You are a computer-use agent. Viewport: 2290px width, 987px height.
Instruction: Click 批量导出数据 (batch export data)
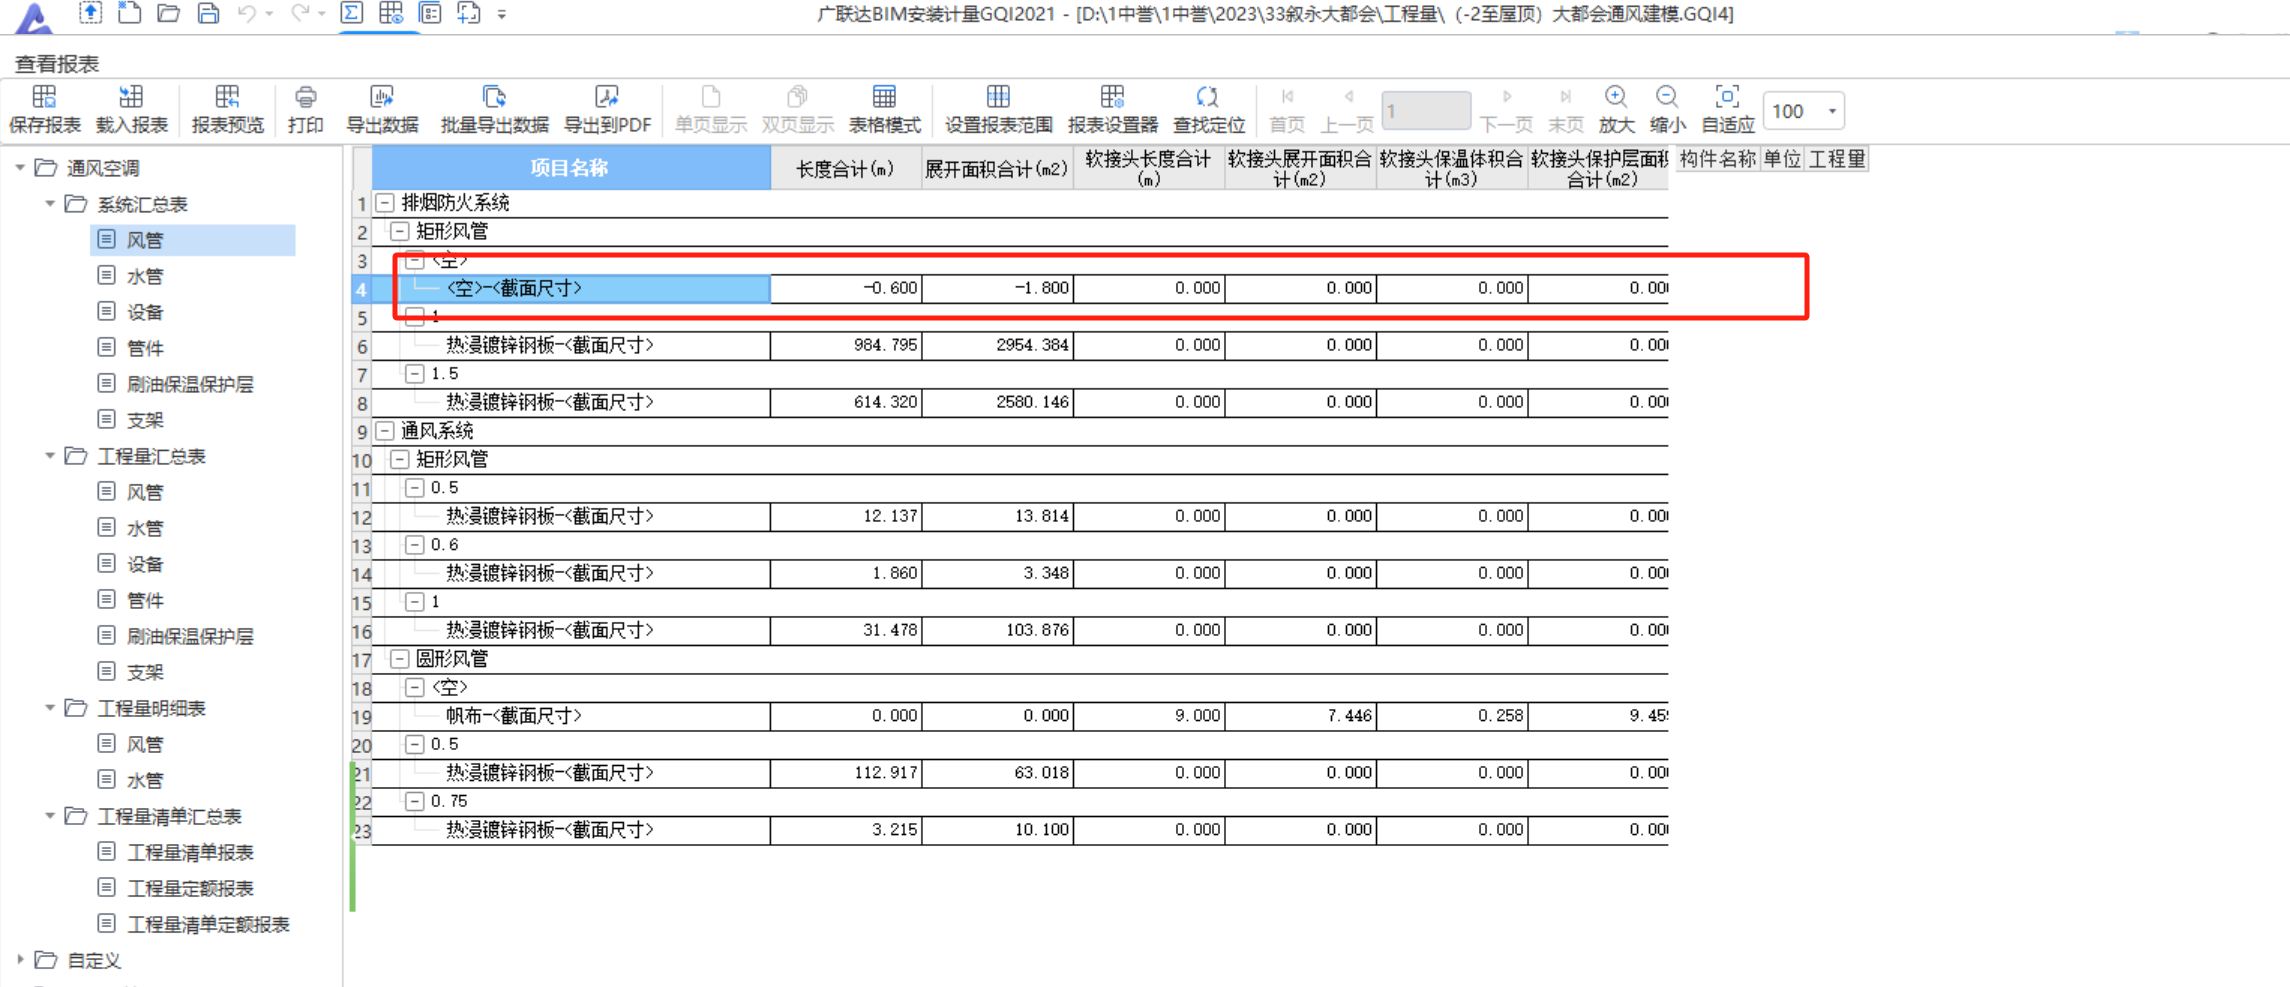point(494,109)
